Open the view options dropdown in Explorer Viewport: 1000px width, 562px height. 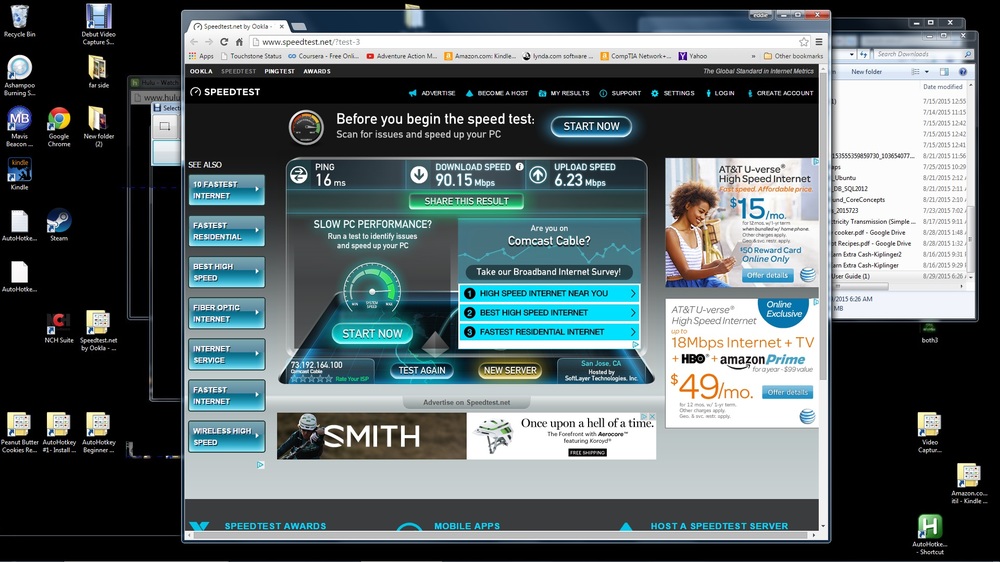point(927,71)
